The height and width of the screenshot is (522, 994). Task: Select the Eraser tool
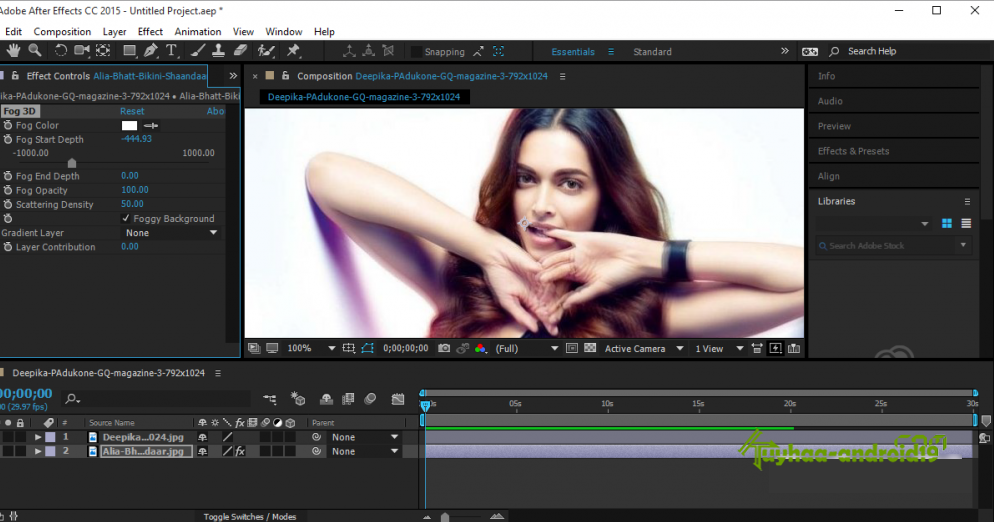pyautogui.click(x=240, y=51)
